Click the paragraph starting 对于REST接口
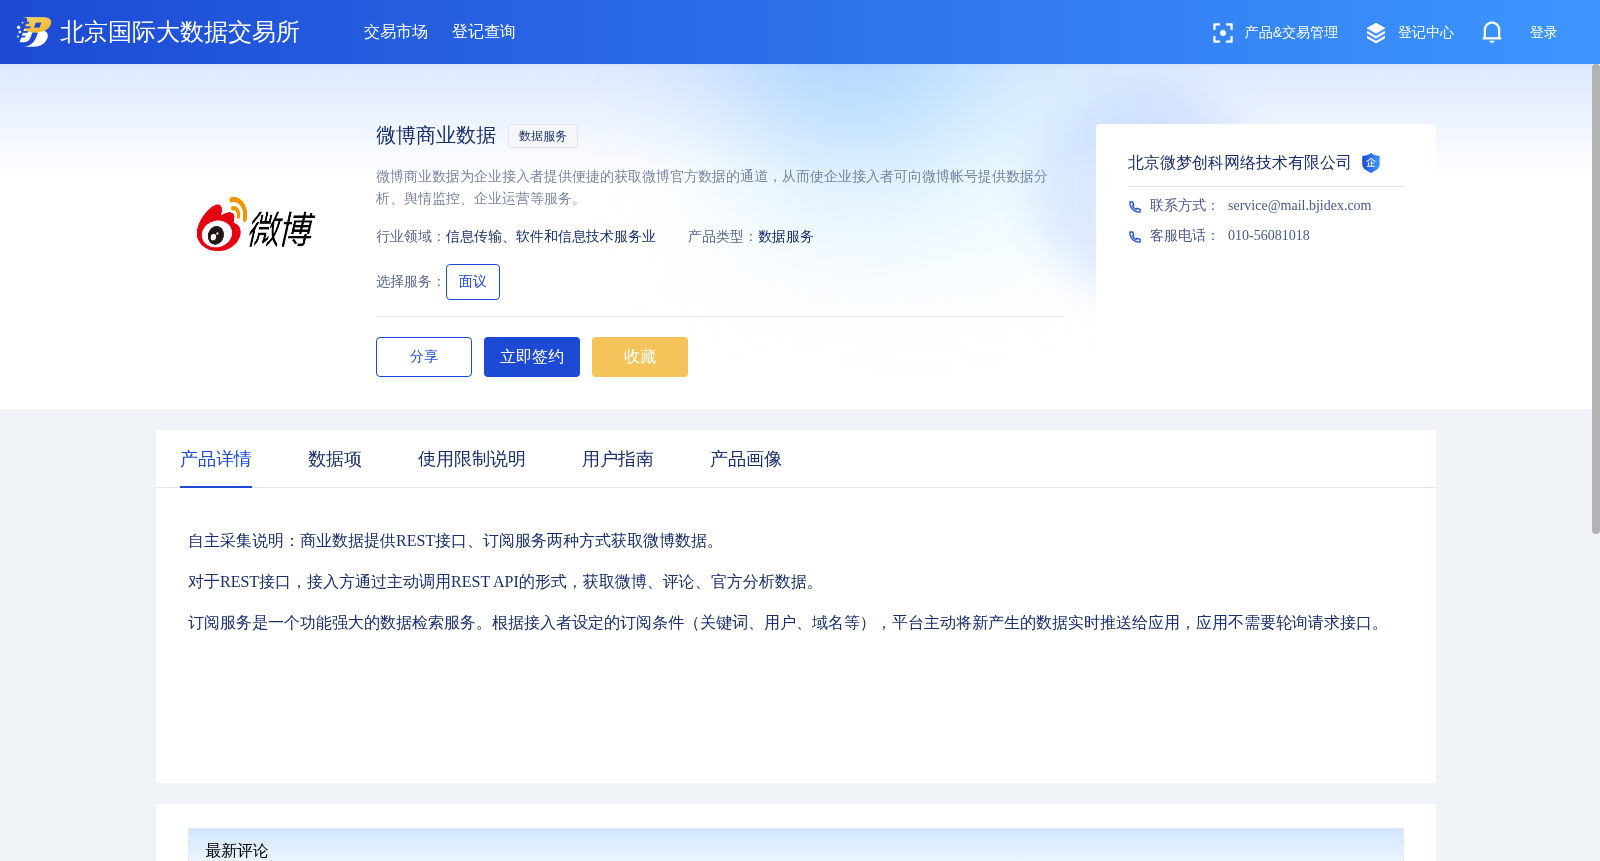Viewport: 1600px width, 861px height. (x=505, y=582)
